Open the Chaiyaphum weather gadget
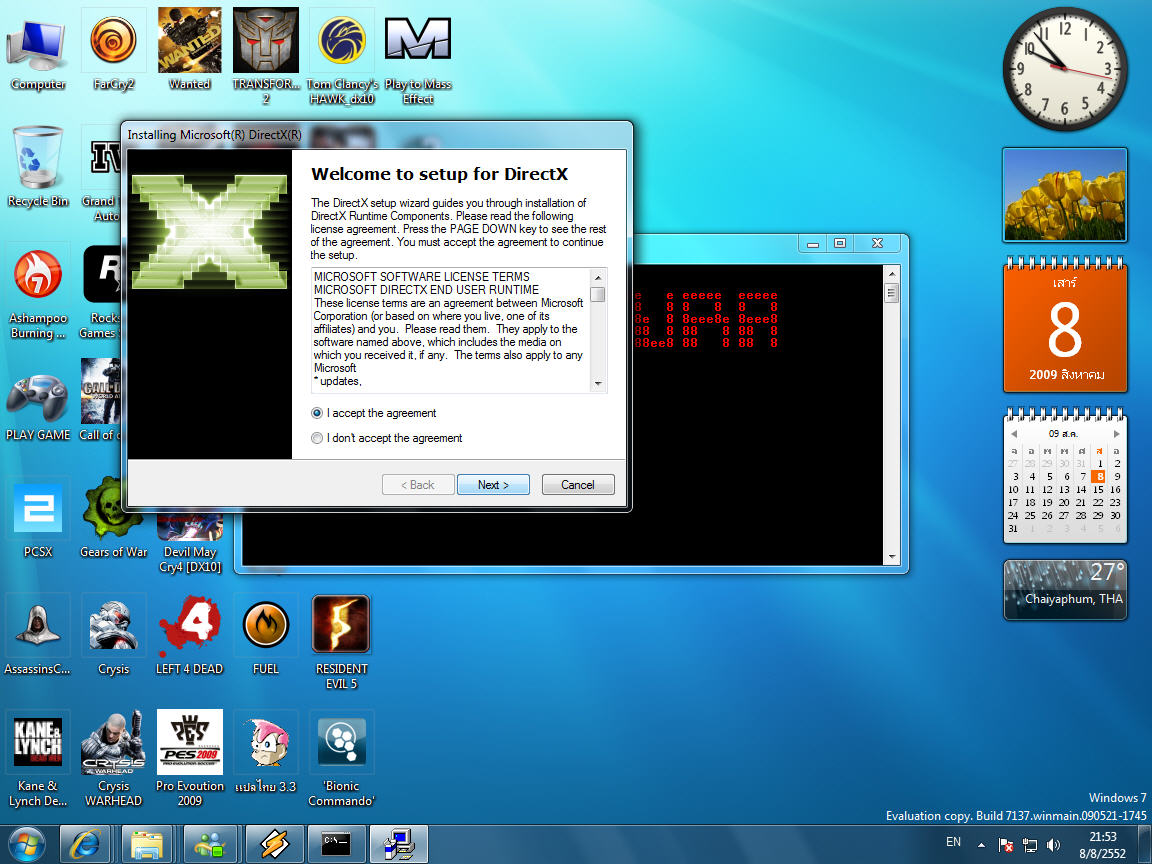Image resolution: width=1152 pixels, height=864 pixels. click(1065, 590)
